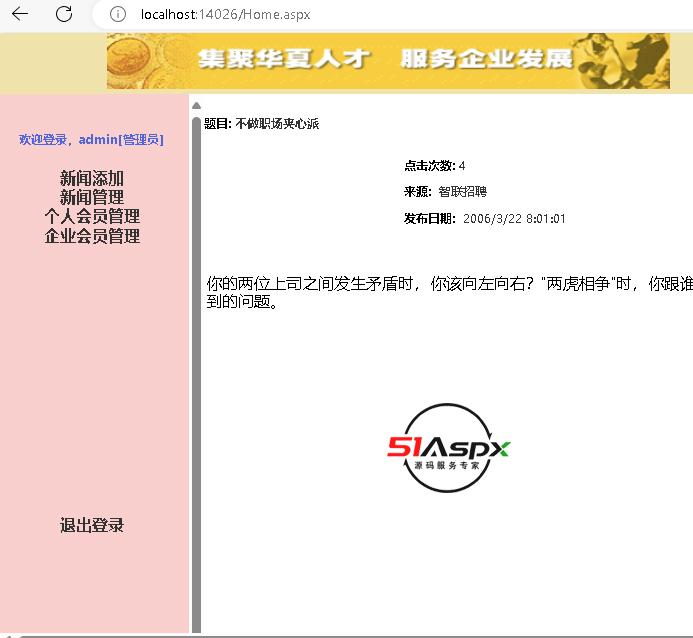693x638 pixels.
Task: Click the browser back arrow
Action: coord(20,14)
